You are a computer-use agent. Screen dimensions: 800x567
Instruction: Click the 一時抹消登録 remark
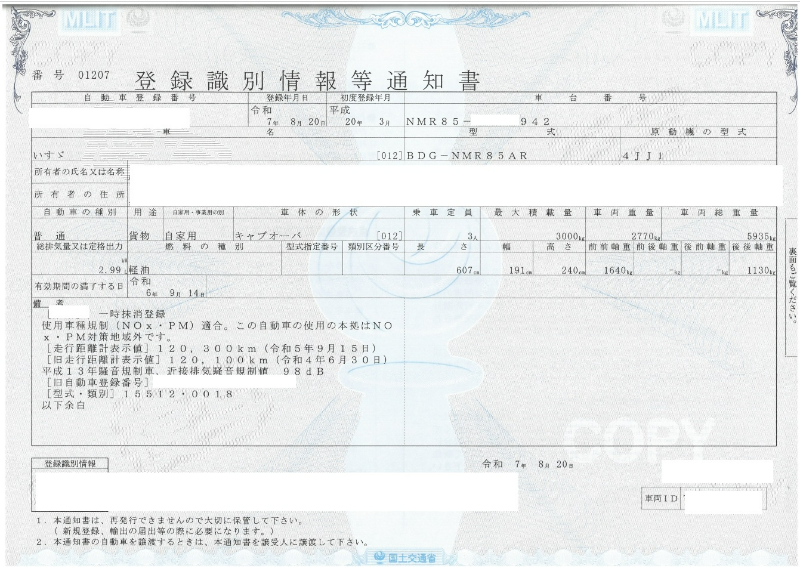click(x=133, y=314)
